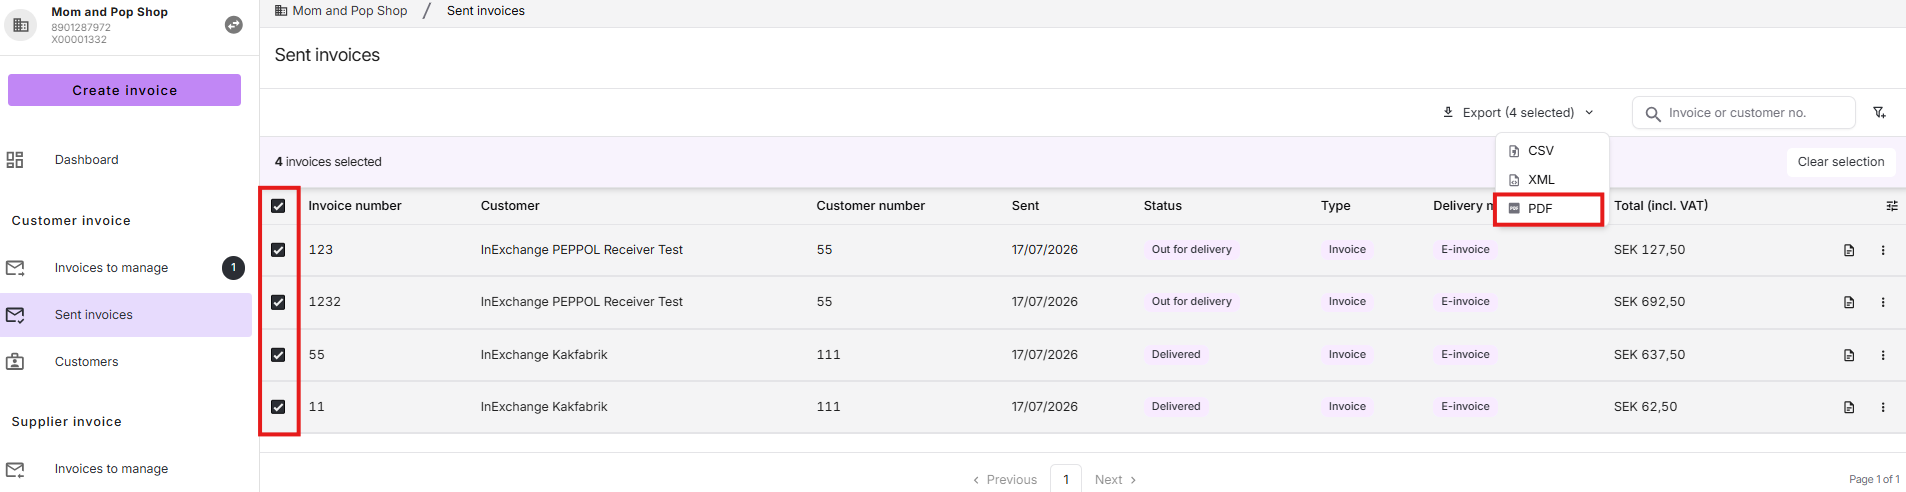Sort by the Status column header
The image size is (1906, 492).
pyautogui.click(x=1163, y=206)
